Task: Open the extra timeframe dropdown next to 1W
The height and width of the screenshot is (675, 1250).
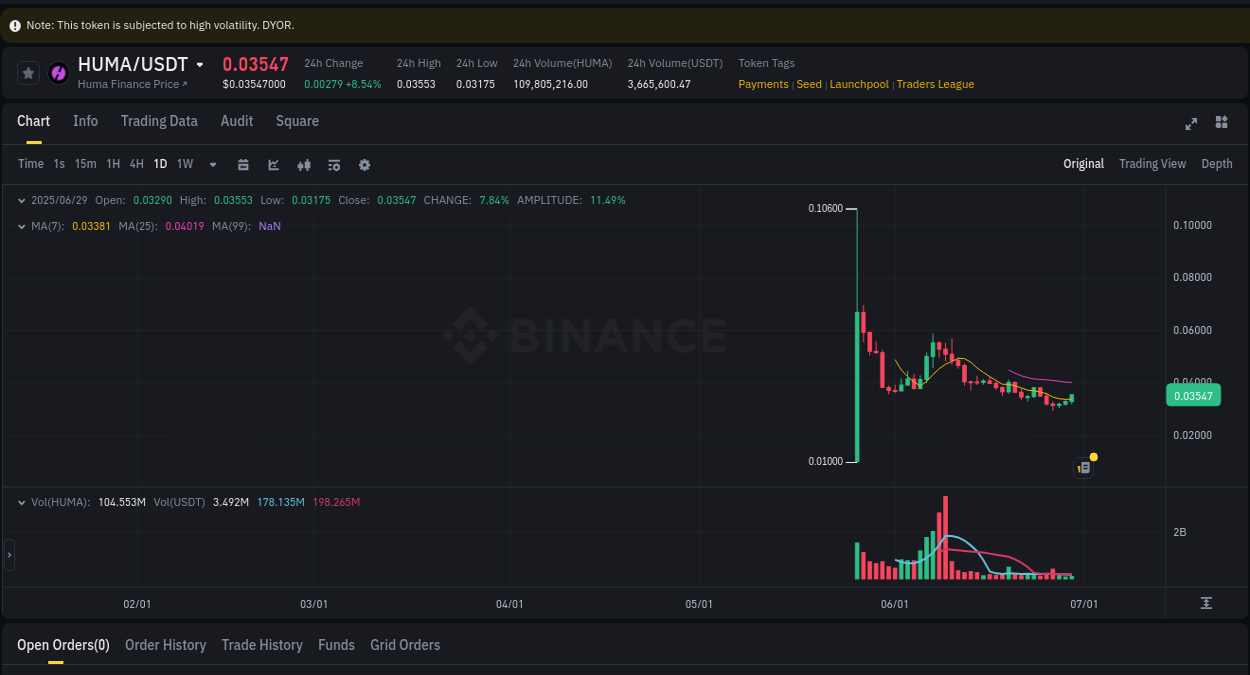Action: click(x=211, y=164)
